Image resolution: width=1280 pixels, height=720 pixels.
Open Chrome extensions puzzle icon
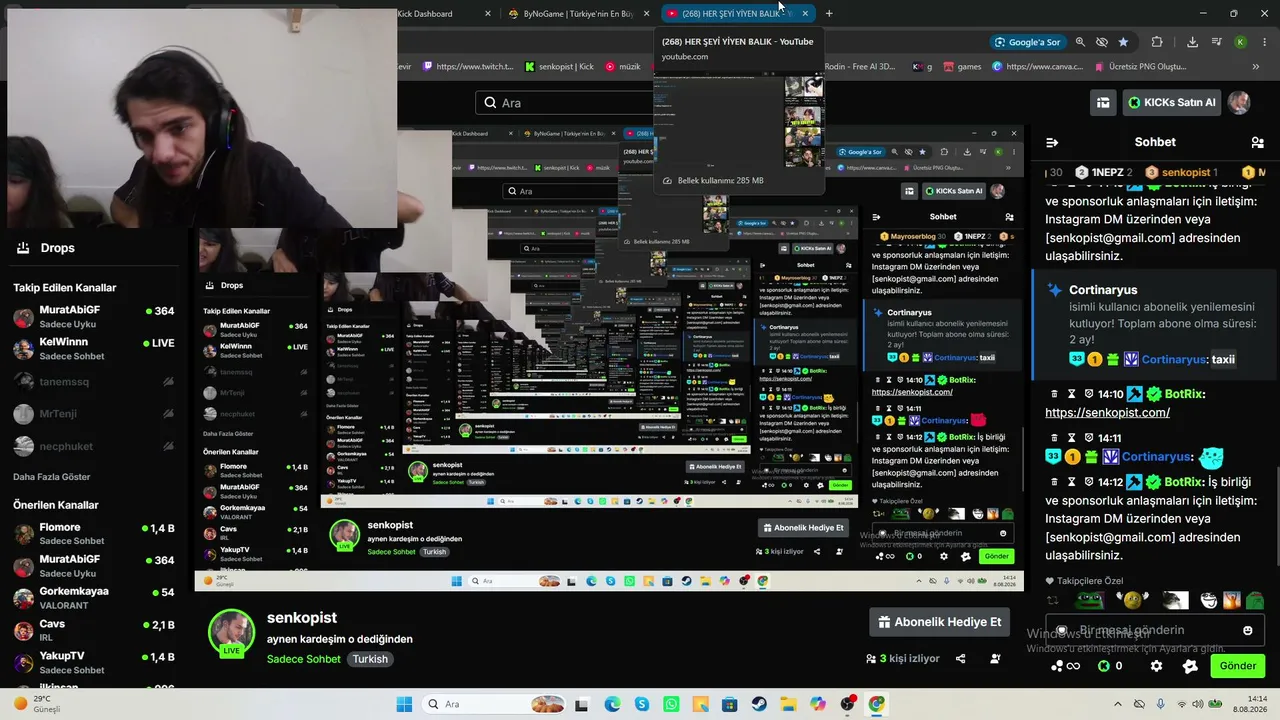[x=1157, y=42]
